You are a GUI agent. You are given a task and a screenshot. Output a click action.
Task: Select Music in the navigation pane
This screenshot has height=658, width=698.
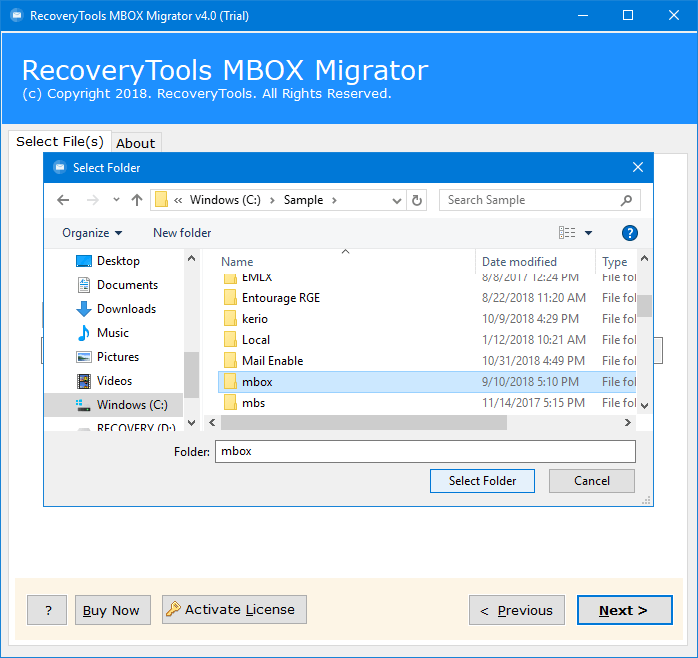112,333
